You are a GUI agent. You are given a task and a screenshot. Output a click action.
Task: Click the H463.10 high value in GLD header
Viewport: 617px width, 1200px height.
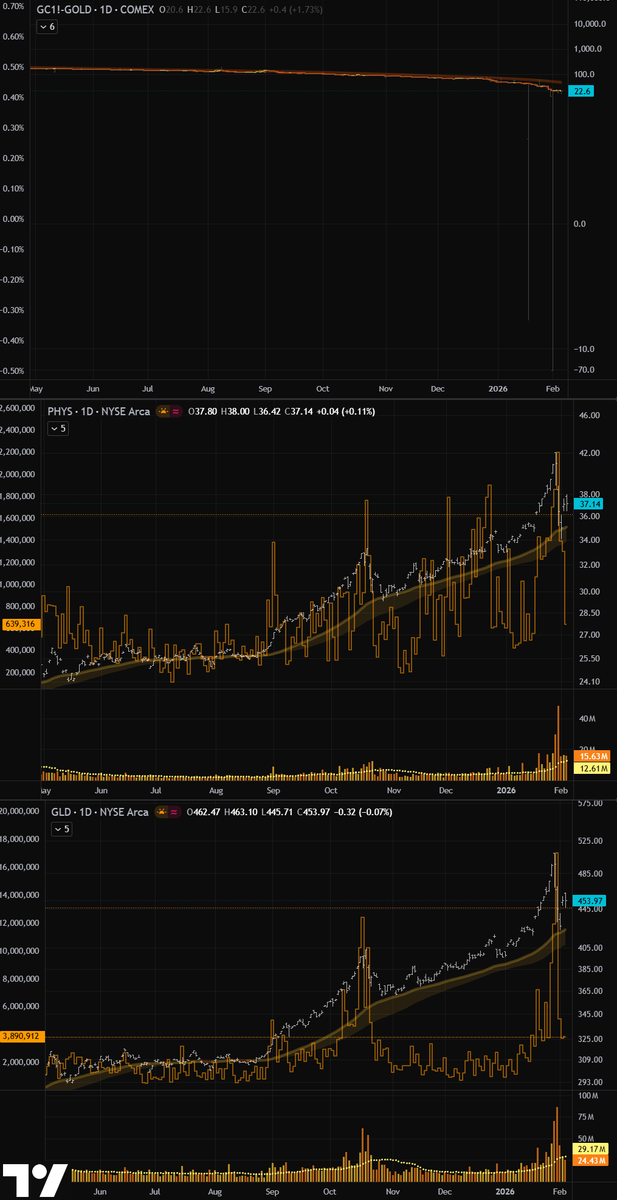click(x=240, y=812)
